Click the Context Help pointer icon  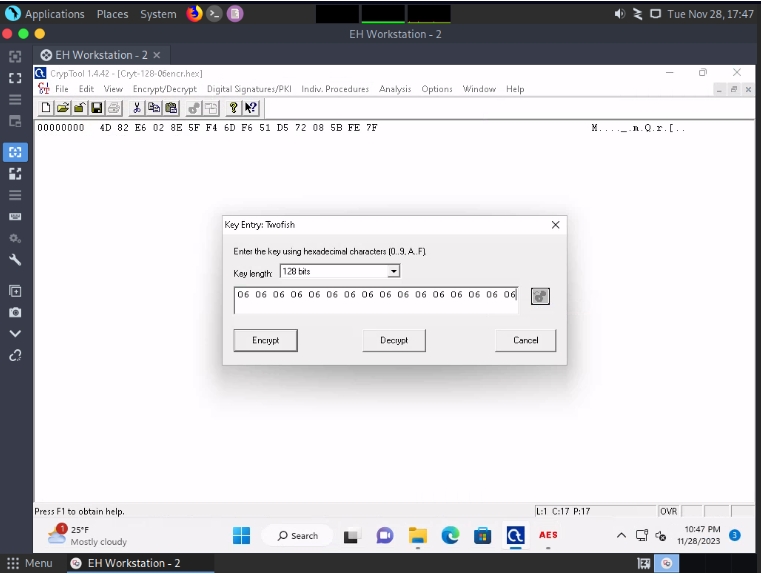(x=250, y=108)
